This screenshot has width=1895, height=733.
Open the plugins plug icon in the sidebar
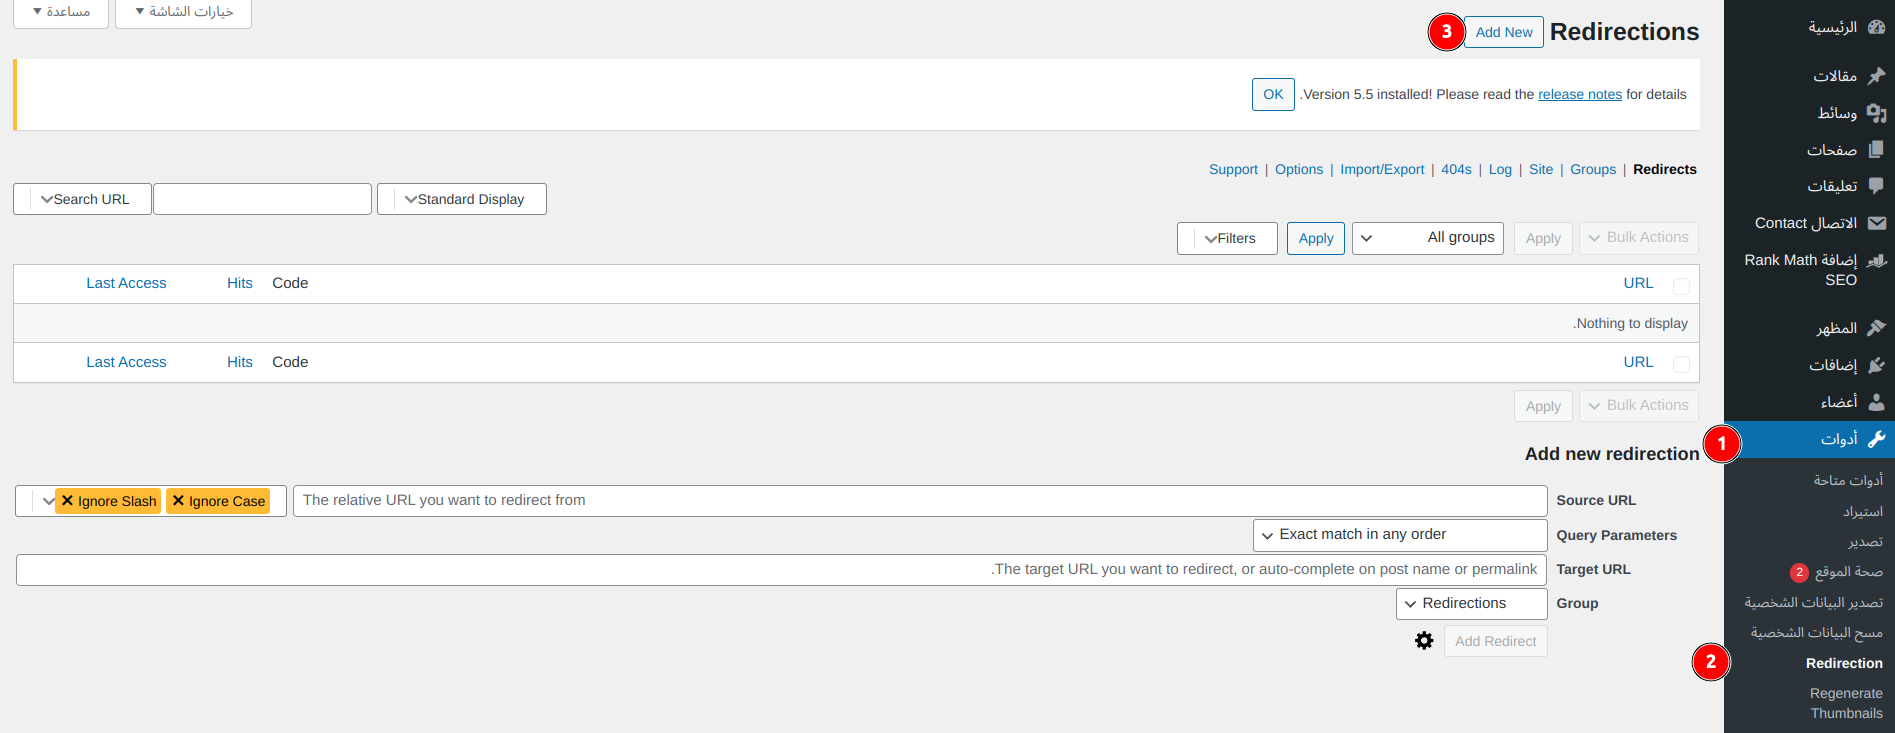(1876, 365)
